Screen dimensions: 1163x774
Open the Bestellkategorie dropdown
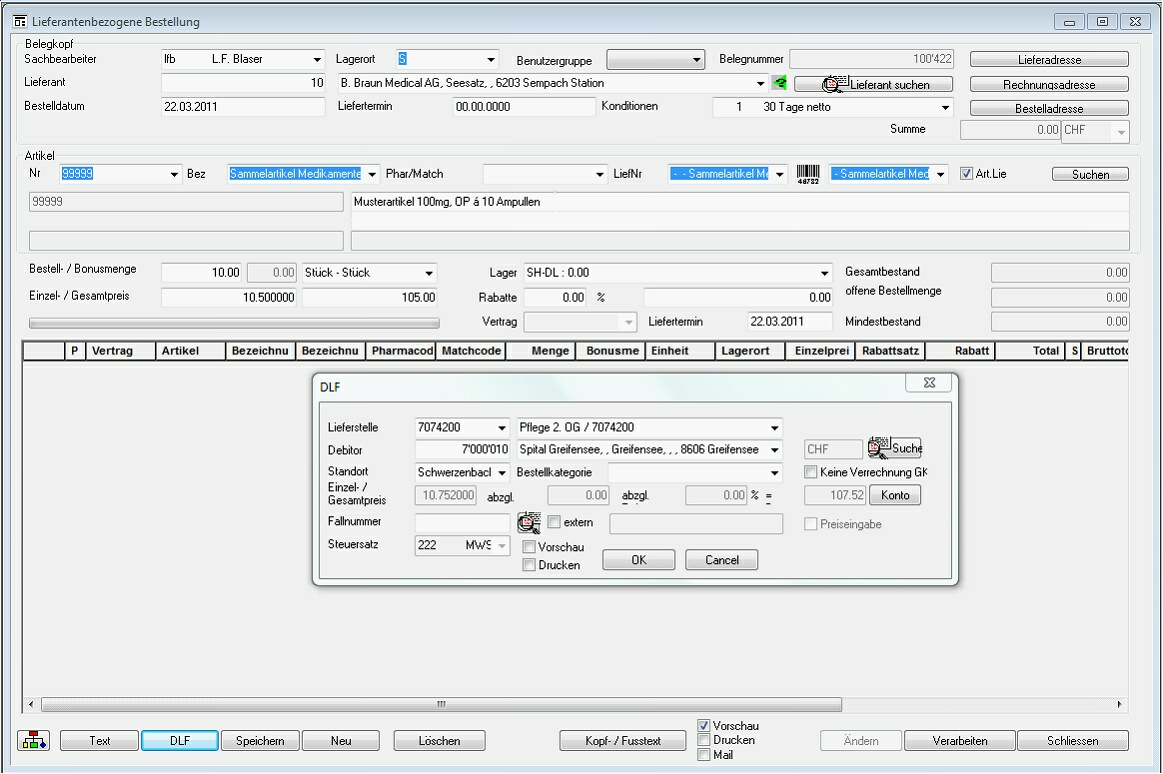click(773, 473)
